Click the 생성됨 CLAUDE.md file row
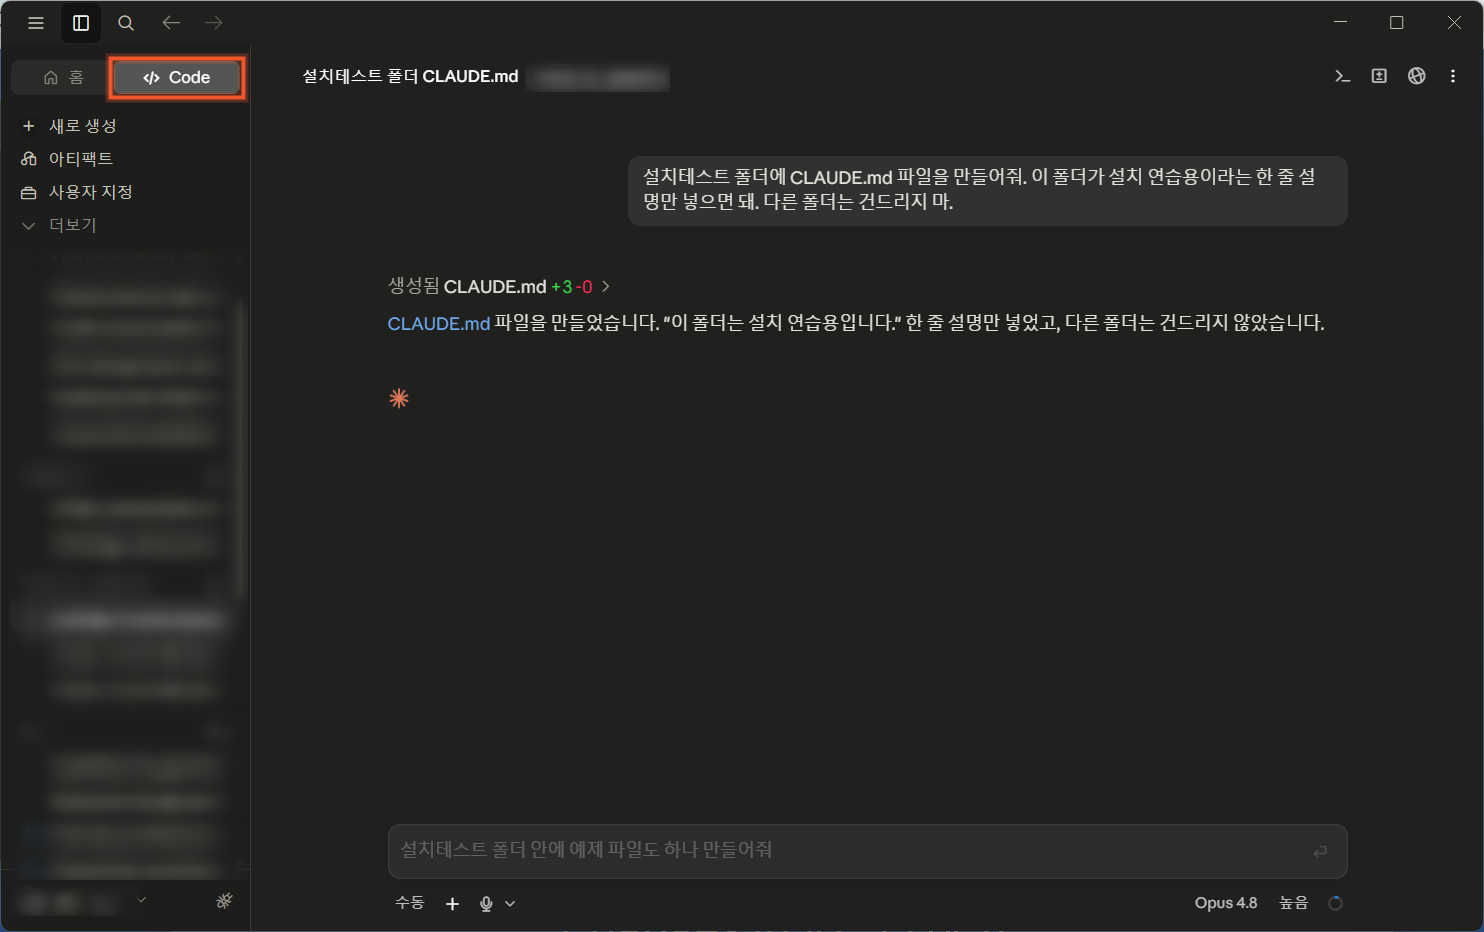Screen dimensions: 1484x932 coord(498,287)
